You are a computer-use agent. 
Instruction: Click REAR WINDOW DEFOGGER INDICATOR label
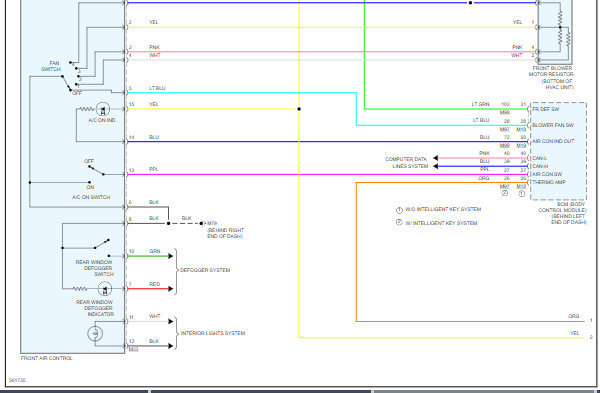tap(95, 308)
